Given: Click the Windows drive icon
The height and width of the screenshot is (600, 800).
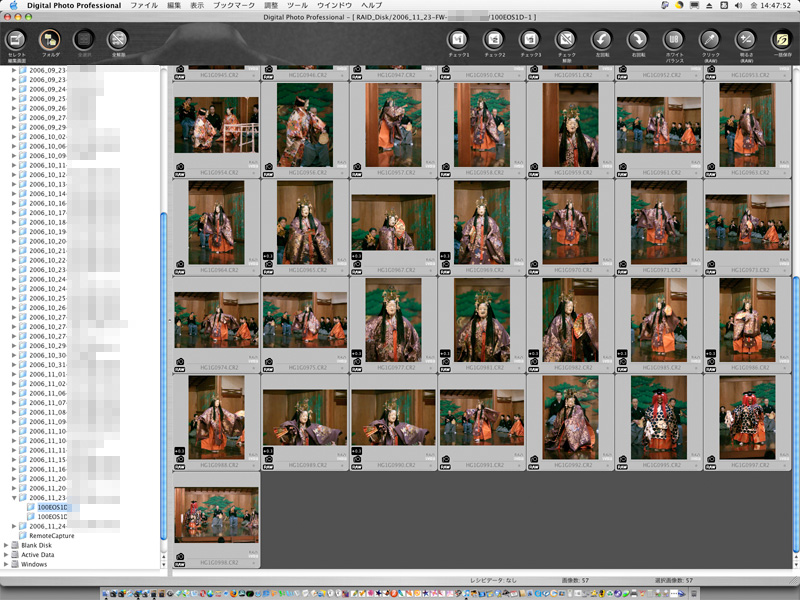Looking at the screenshot, I should 15,564.
